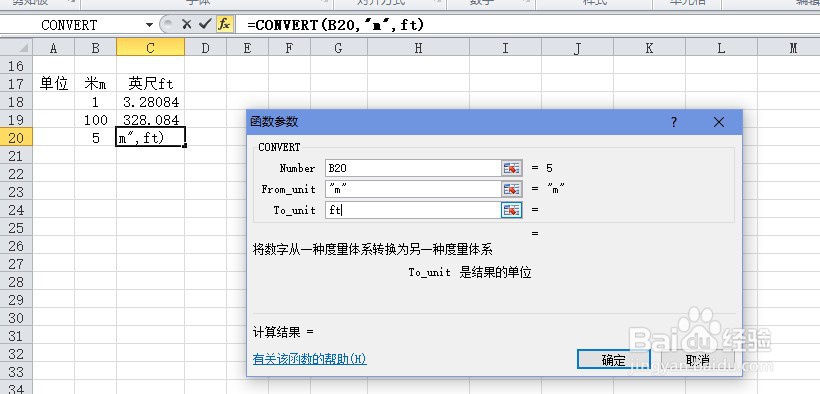
Task: Click the cancel X icon in formula bar
Action: [x=187, y=24]
